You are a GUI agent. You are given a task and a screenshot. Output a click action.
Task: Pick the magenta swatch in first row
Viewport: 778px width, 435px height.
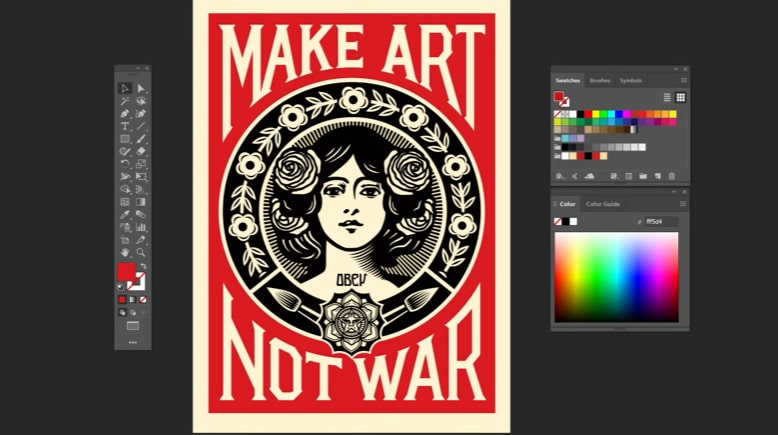[x=626, y=114]
